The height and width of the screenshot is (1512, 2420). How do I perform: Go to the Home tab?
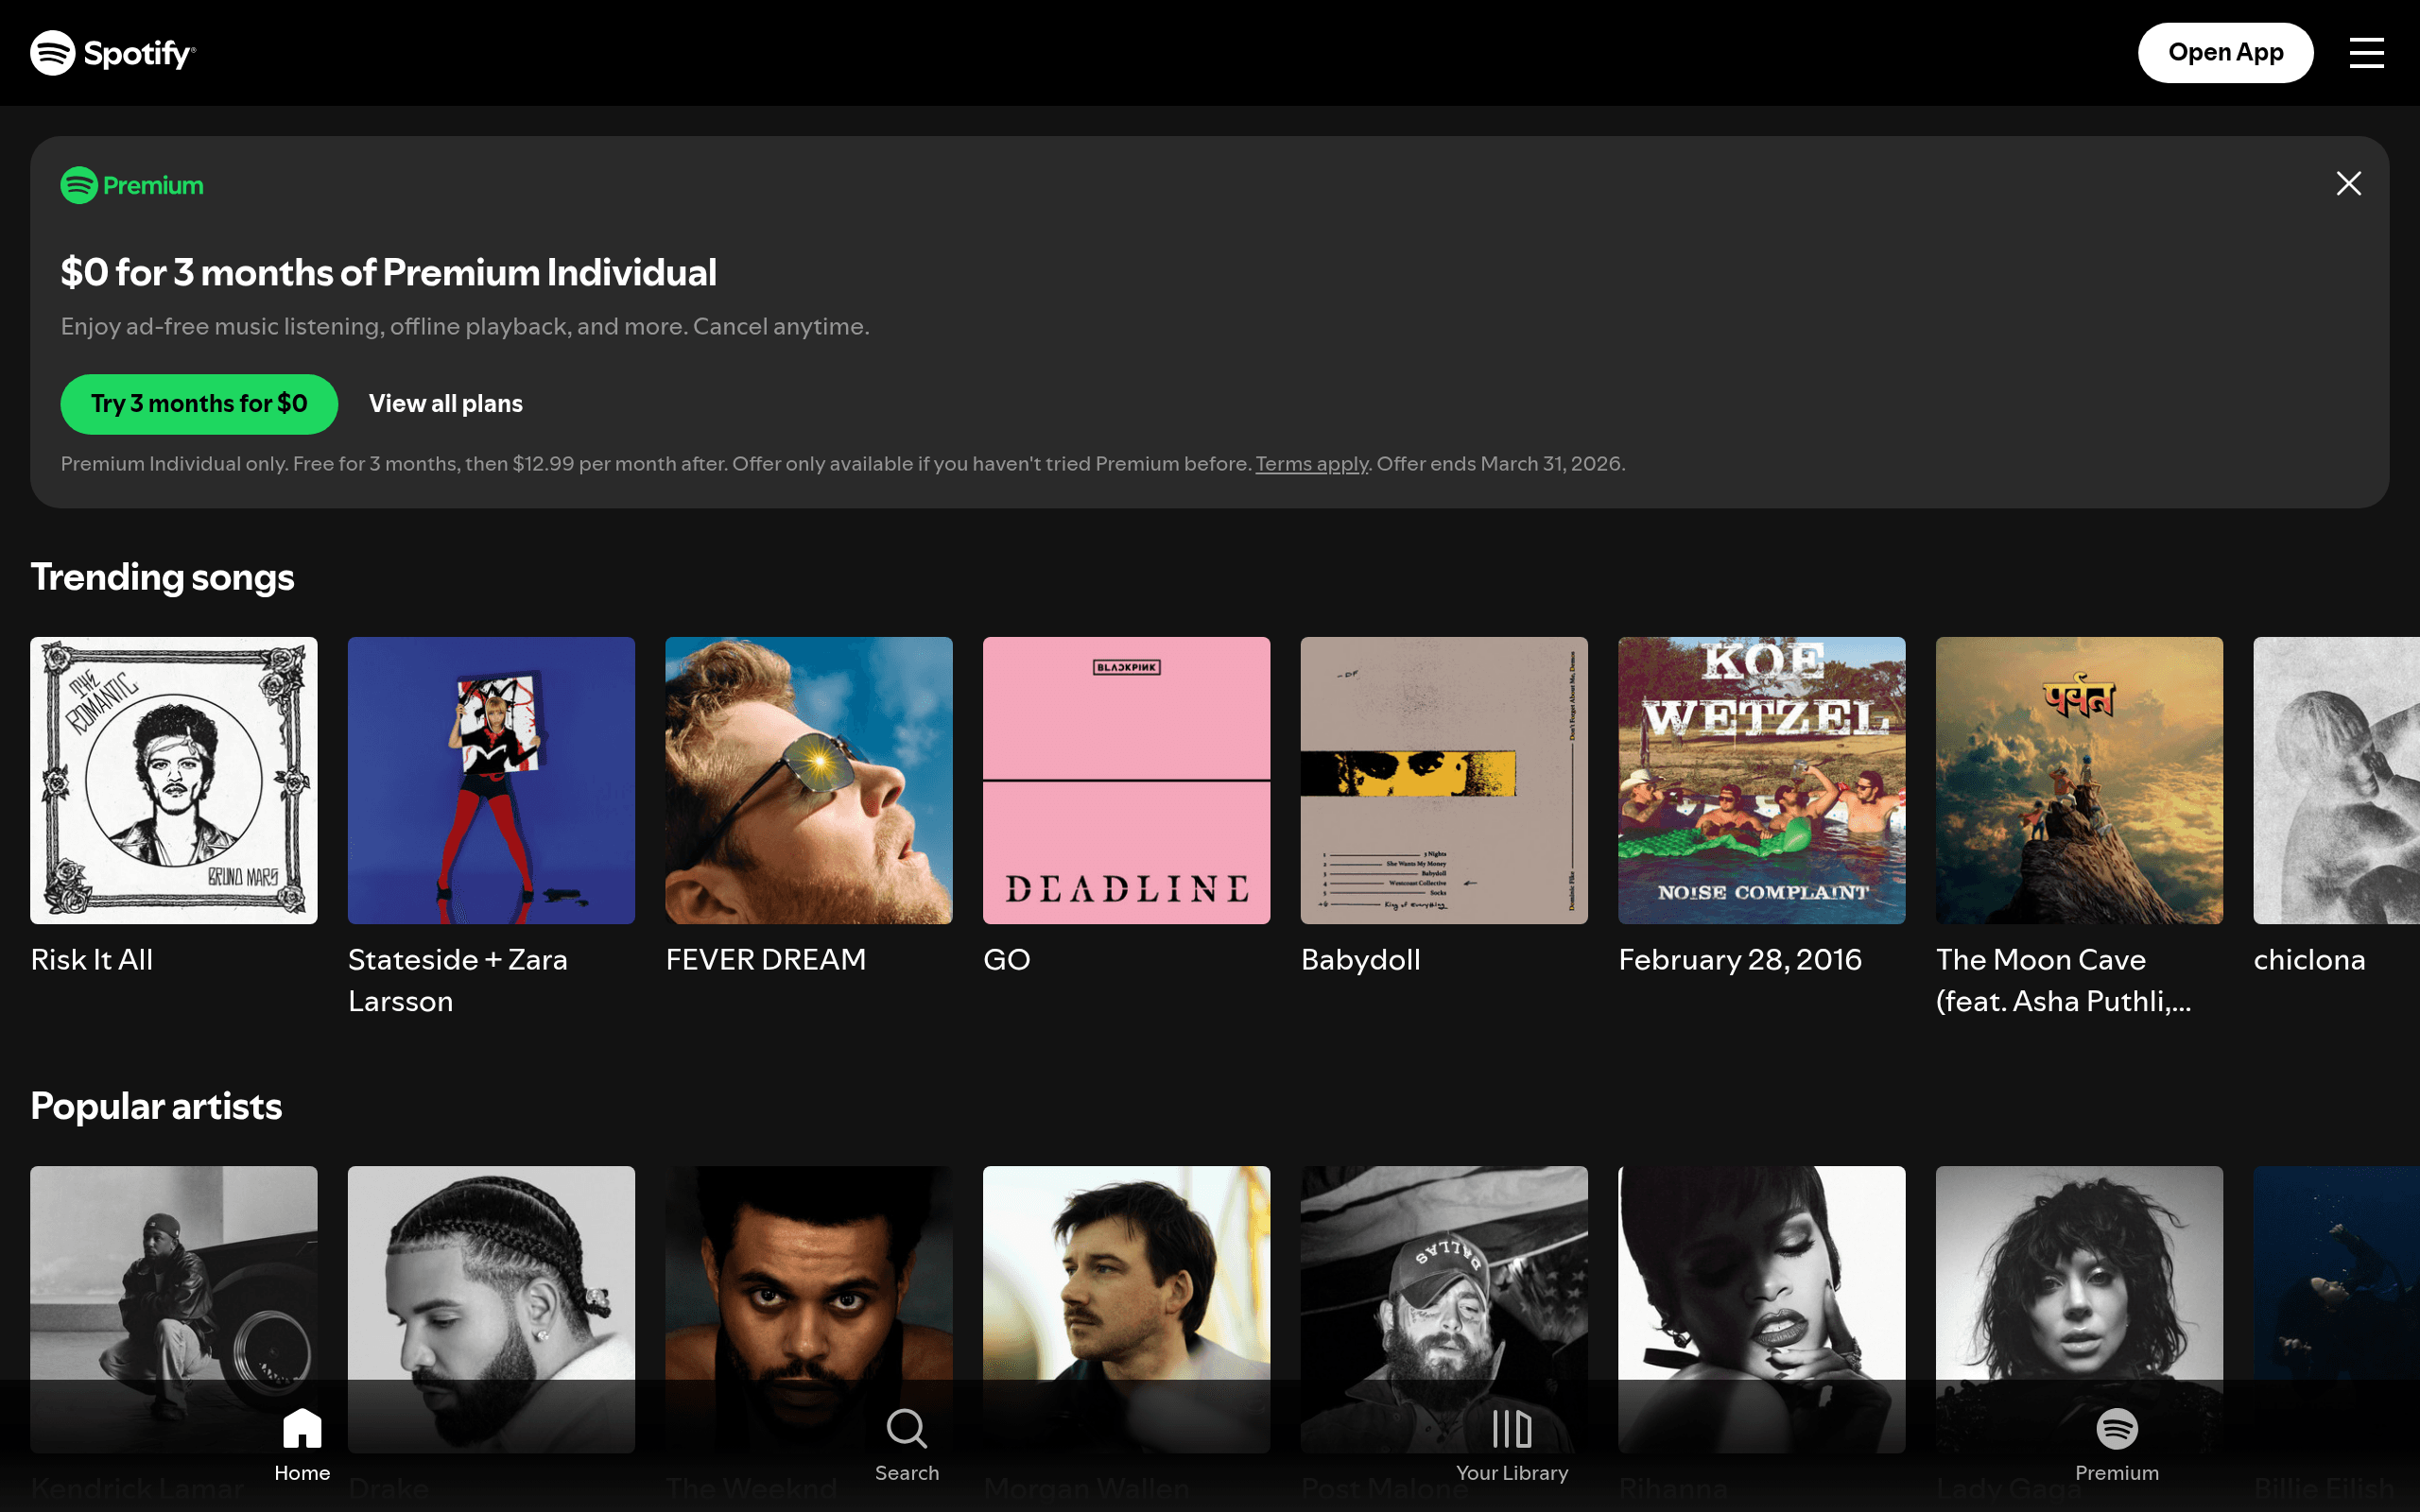coord(302,1445)
